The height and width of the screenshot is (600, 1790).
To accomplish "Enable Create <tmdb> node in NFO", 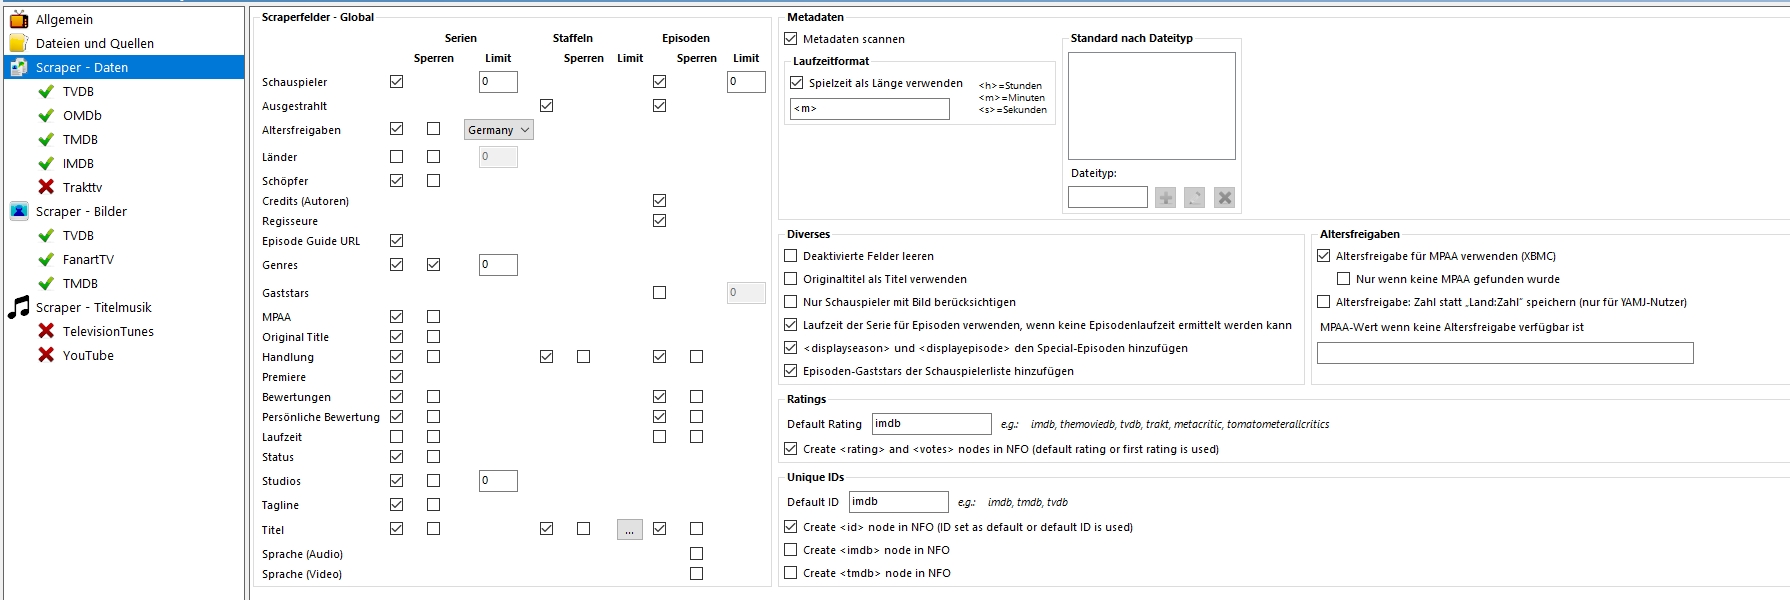I will (x=791, y=573).
